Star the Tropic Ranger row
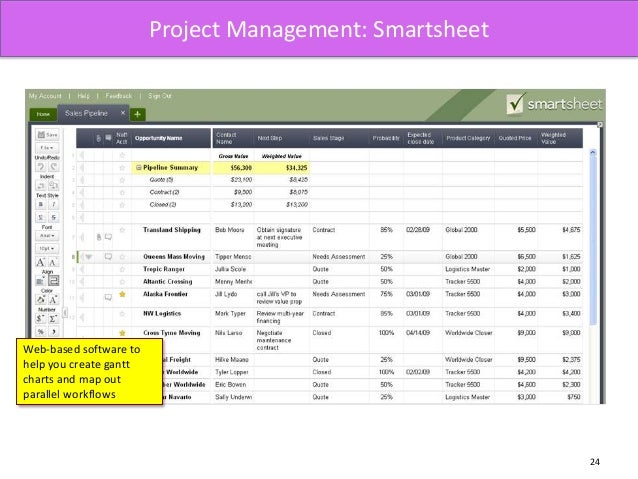 [122, 269]
